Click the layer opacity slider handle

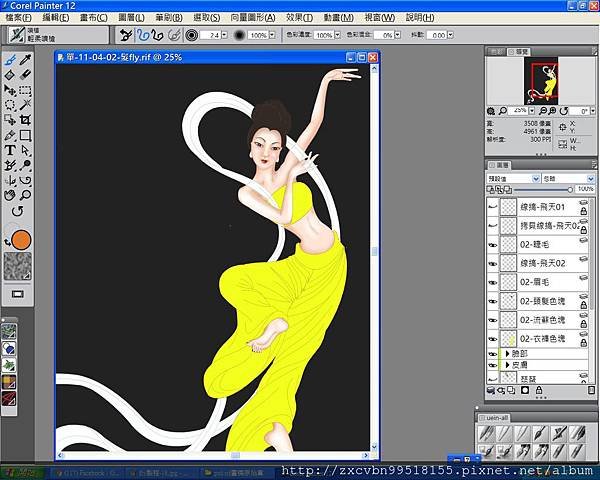click(570, 189)
